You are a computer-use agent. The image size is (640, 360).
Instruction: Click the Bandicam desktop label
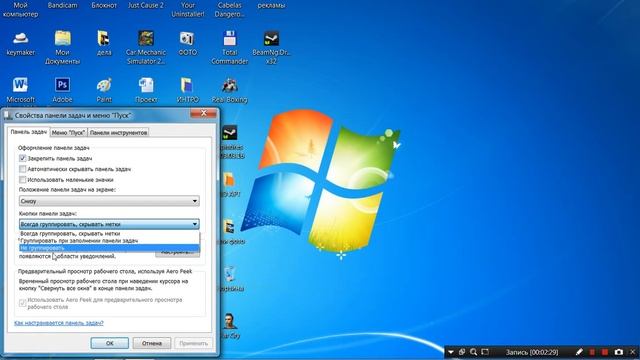click(x=62, y=6)
